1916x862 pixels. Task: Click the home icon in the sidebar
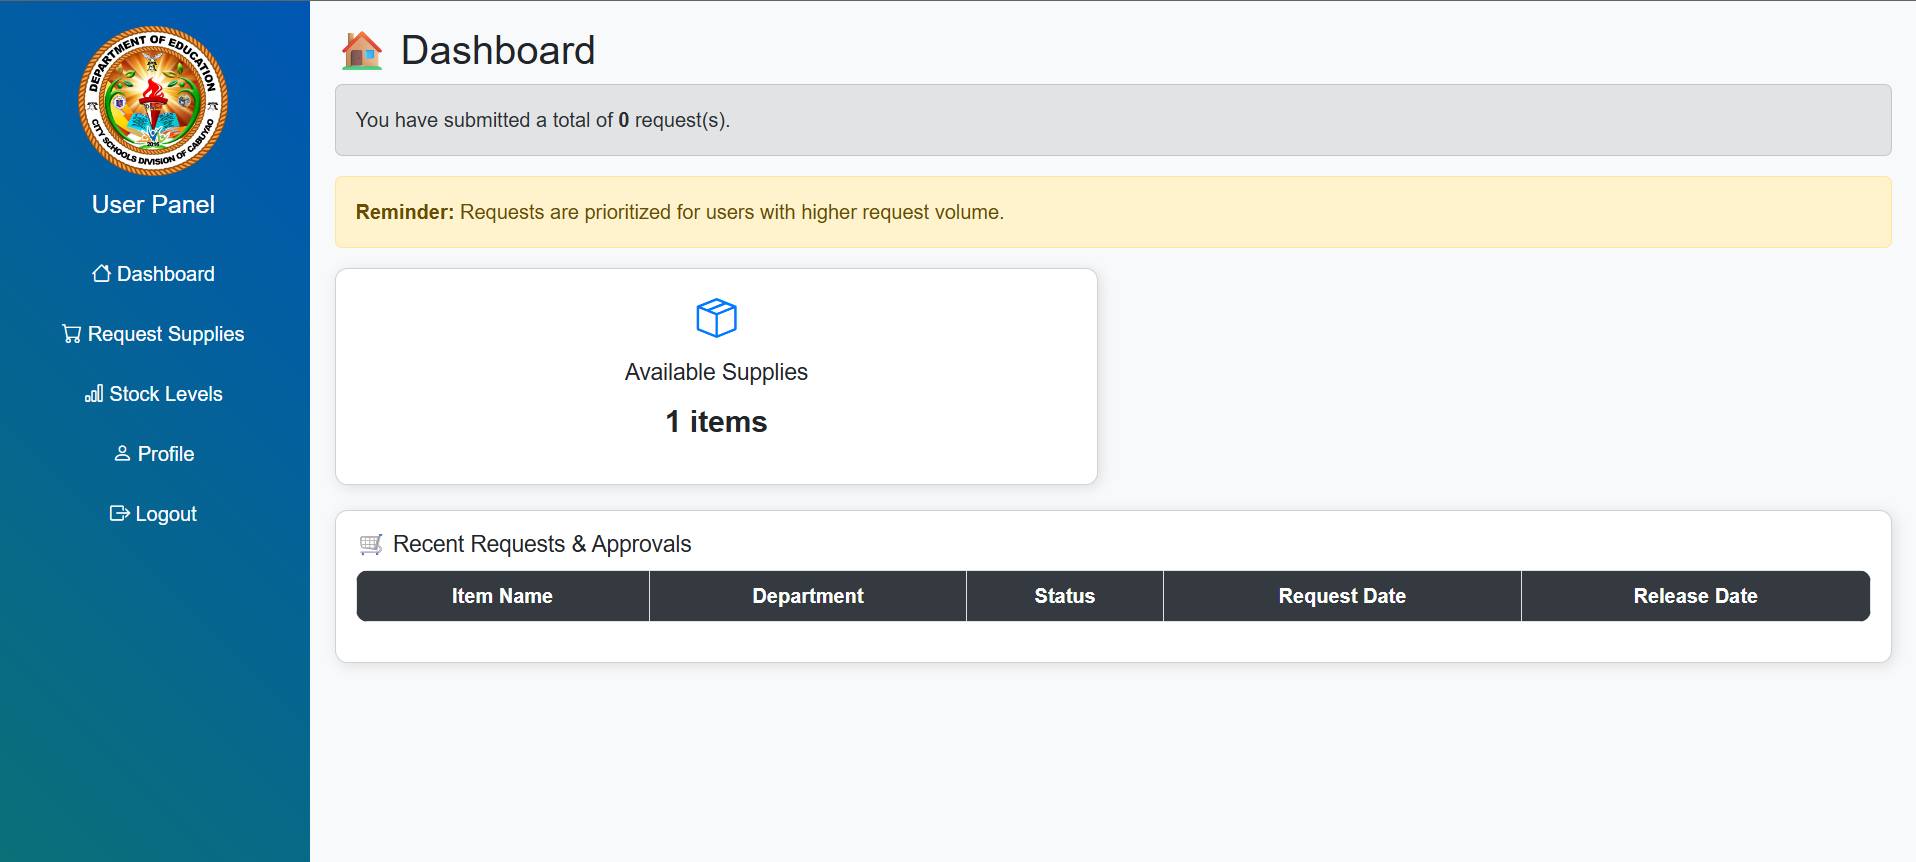pyautogui.click(x=101, y=273)
